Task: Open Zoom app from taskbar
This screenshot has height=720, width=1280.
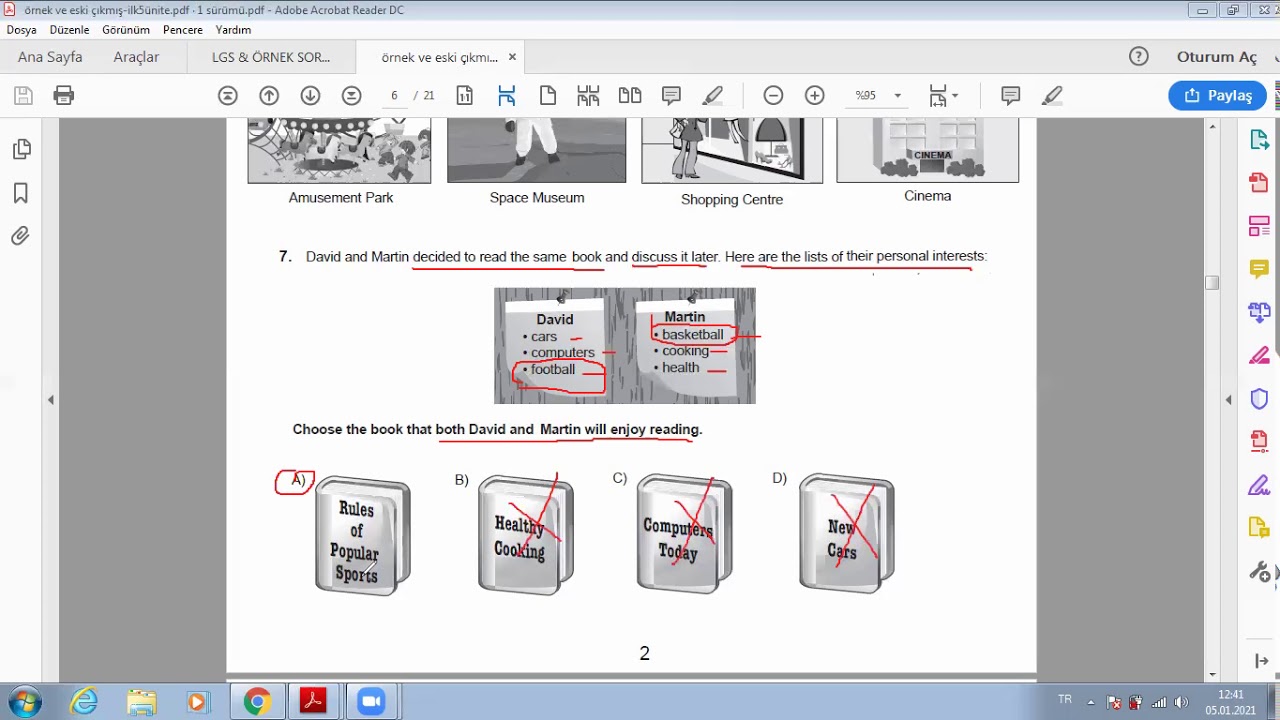Action: click(371, 702)
